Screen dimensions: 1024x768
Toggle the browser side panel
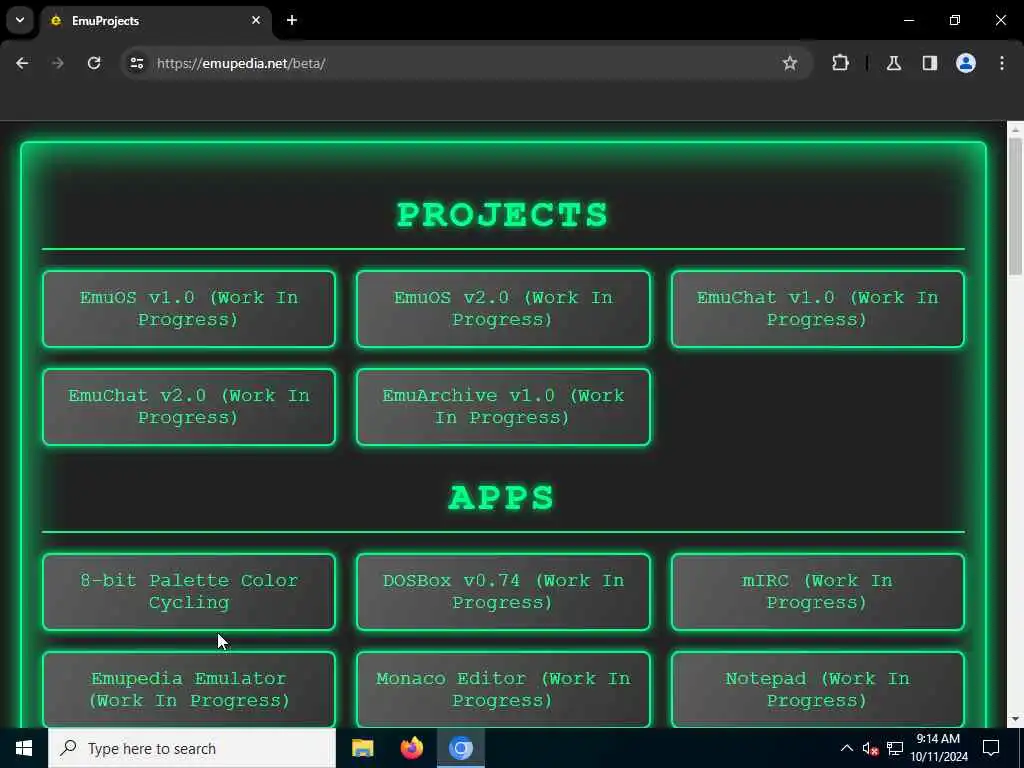[930, 63]
